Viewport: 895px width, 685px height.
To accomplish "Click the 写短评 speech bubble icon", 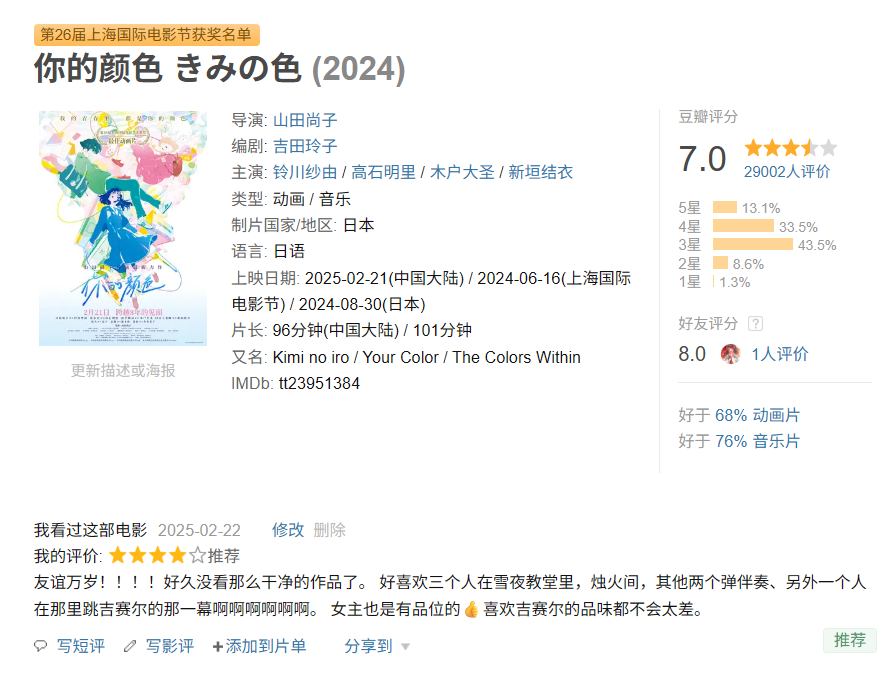I will 41,646.
